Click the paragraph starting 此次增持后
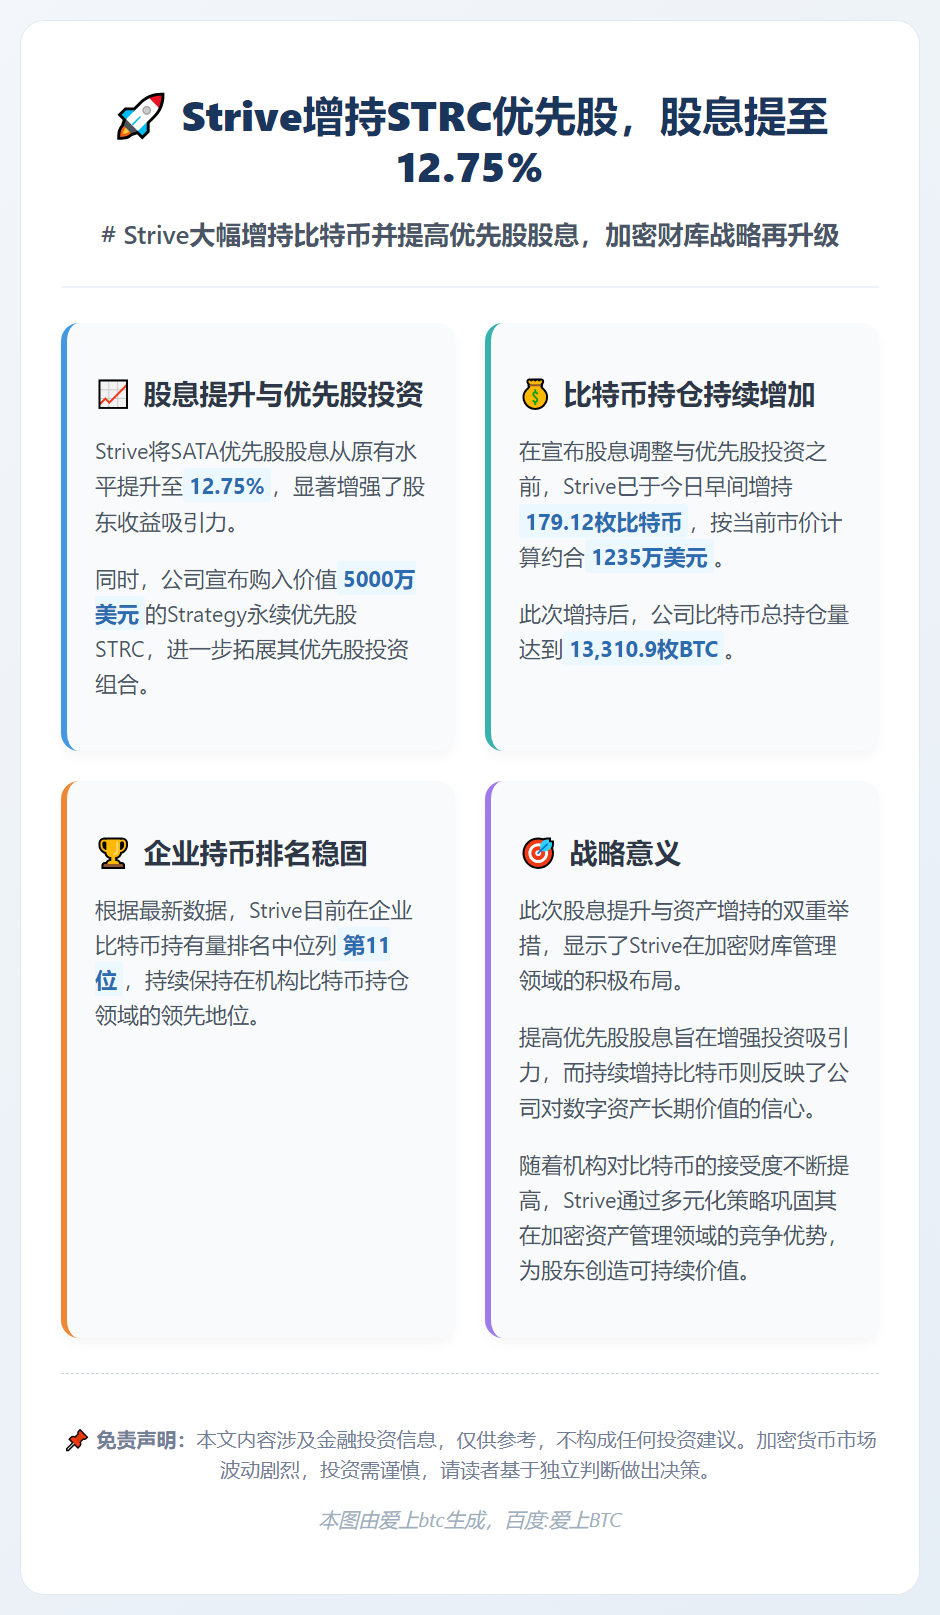The image size is (940, 1615). tap(684, 632)
